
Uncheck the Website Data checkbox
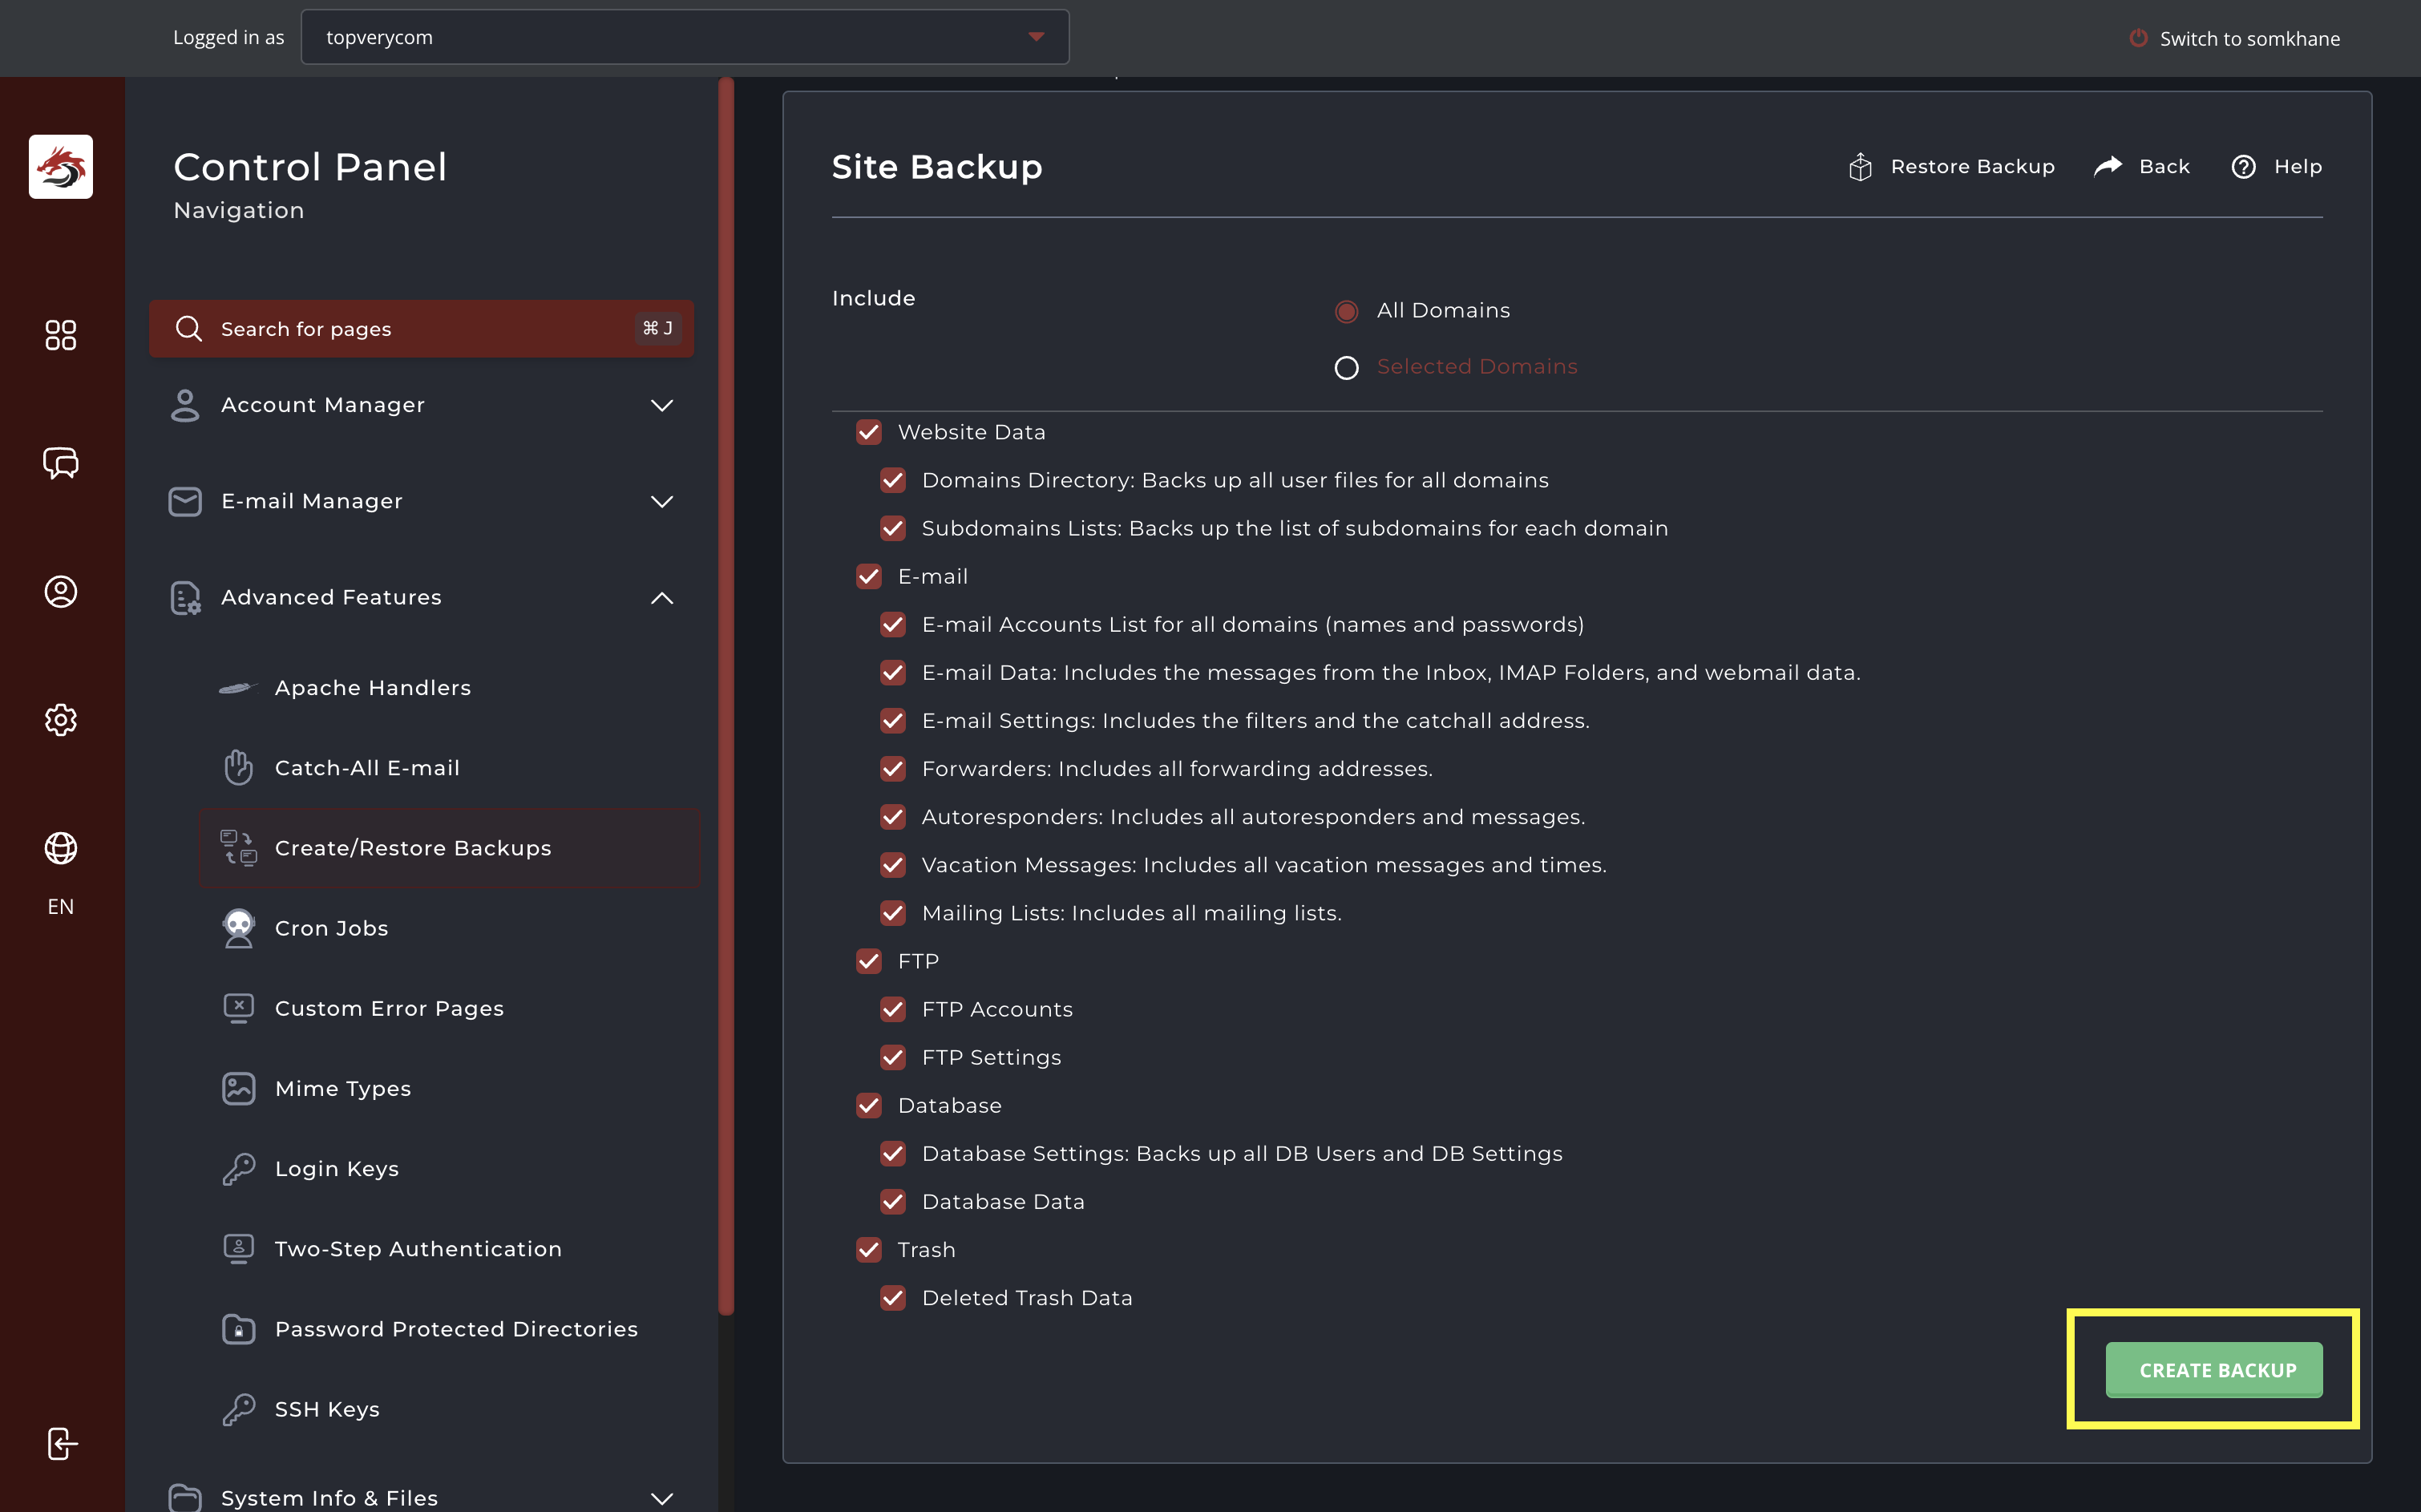869,432
